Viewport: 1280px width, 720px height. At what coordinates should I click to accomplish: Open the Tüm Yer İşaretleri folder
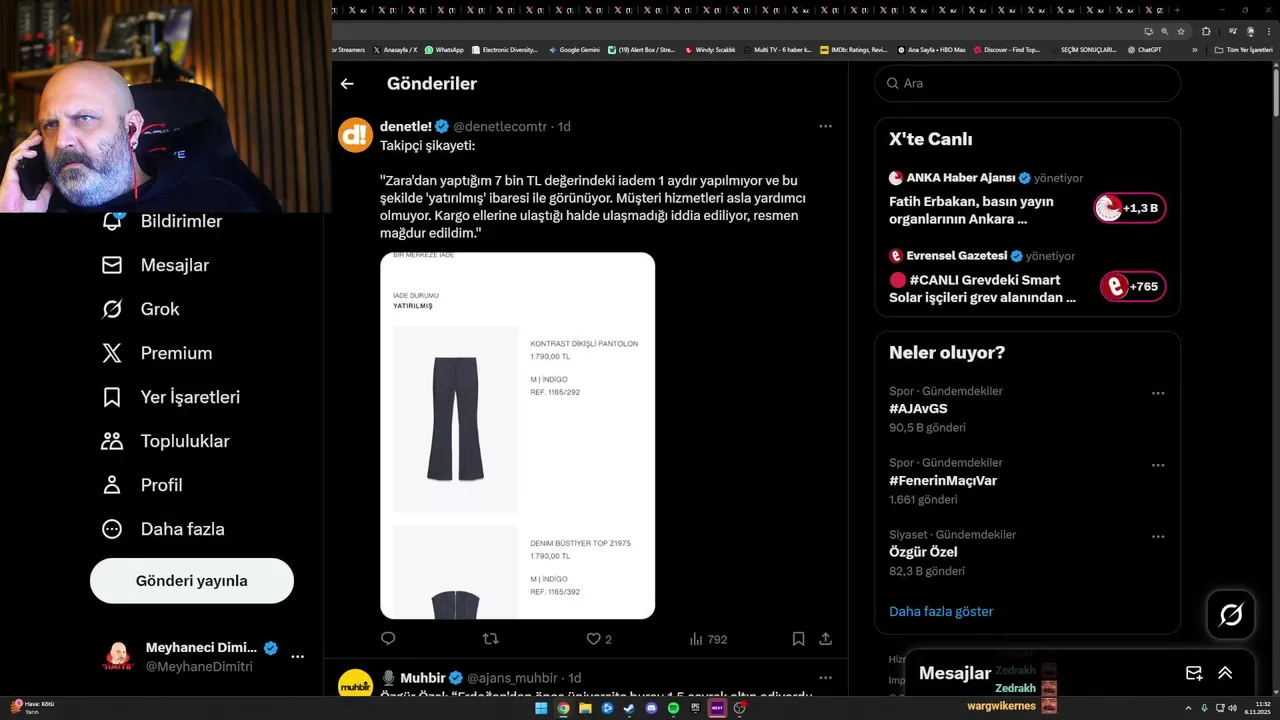point(1243,49)
